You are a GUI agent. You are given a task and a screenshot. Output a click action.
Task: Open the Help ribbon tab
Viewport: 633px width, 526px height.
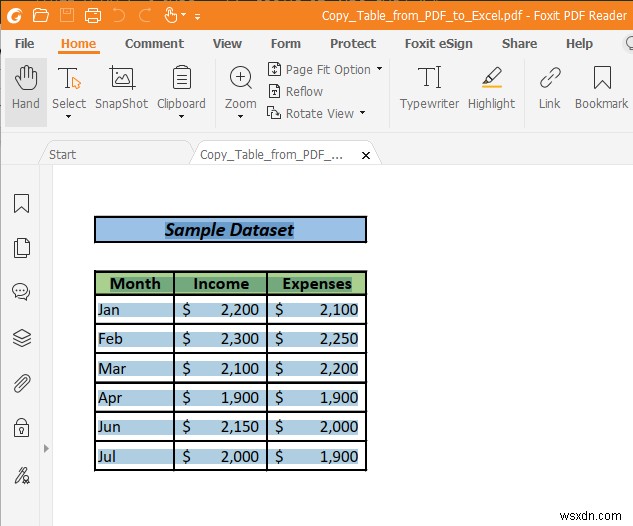click(579, 44)
